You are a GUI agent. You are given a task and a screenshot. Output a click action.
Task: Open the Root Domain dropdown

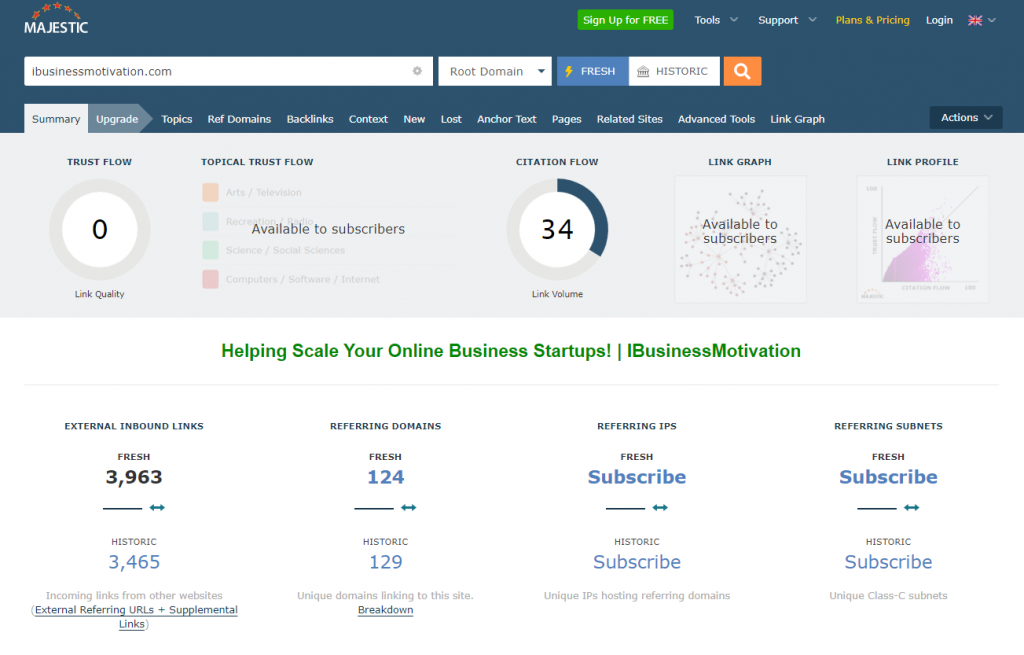[x=495, y=71]
